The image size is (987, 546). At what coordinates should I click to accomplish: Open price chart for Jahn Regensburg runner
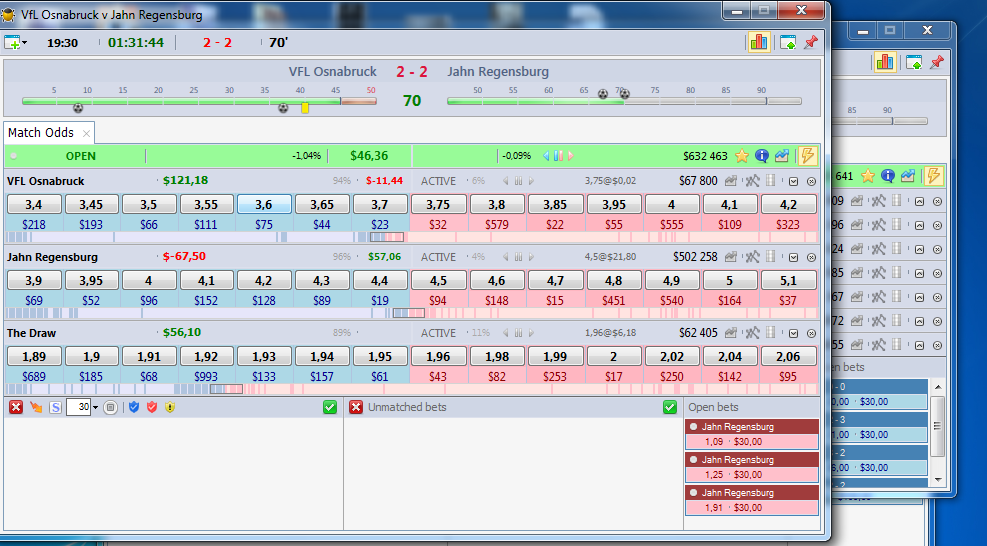(x=731, y=257)
